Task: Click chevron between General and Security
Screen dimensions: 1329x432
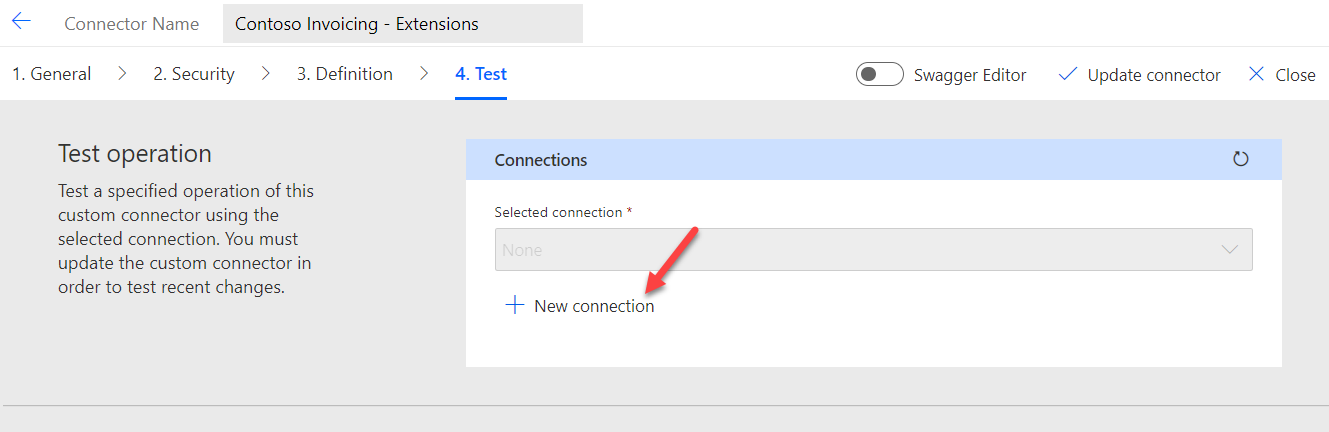Action: (x=122, y=74)
